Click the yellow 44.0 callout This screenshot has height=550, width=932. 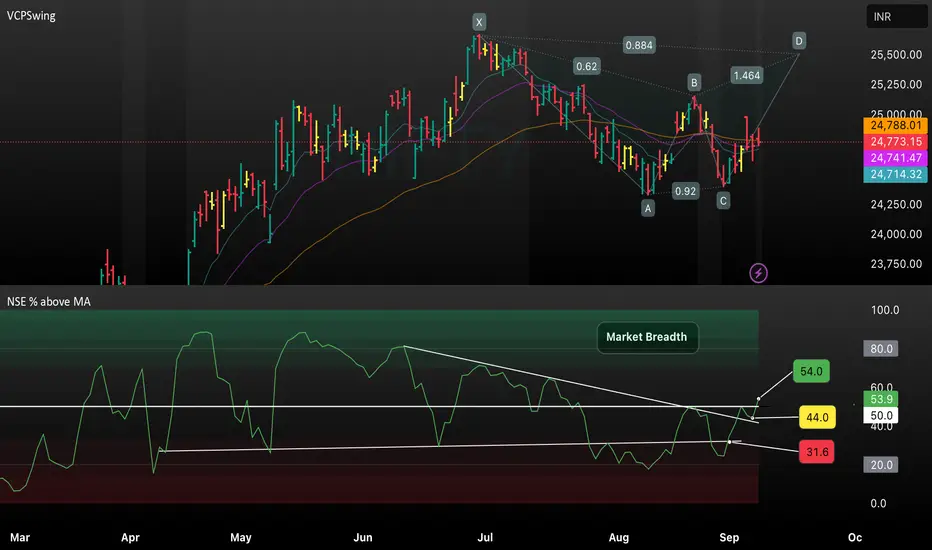click(x=817, y=417)
